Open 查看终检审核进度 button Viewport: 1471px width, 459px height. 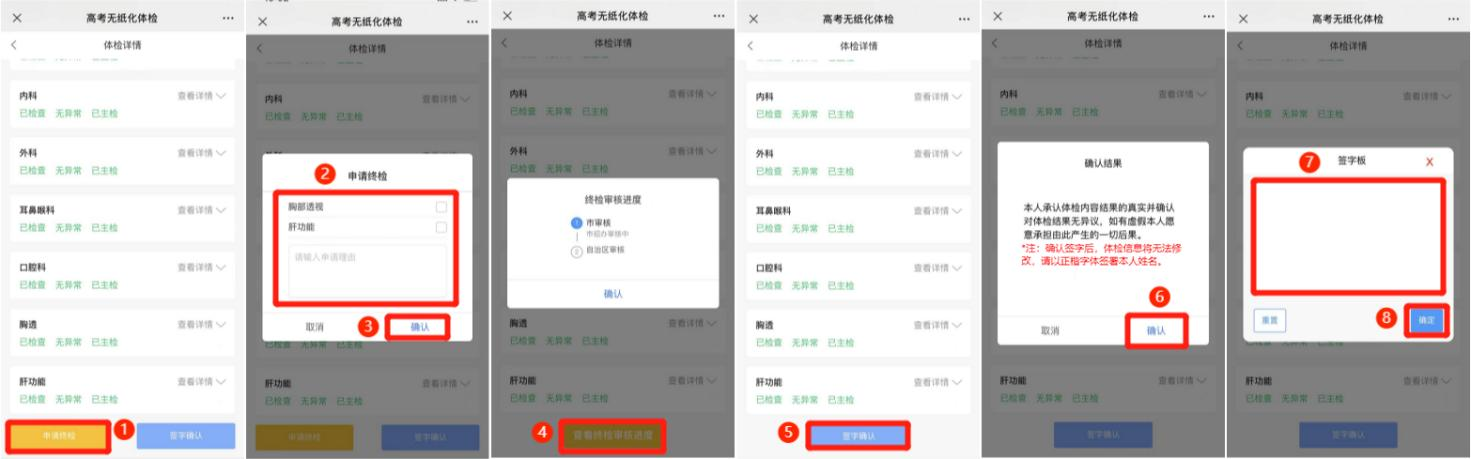612,436
